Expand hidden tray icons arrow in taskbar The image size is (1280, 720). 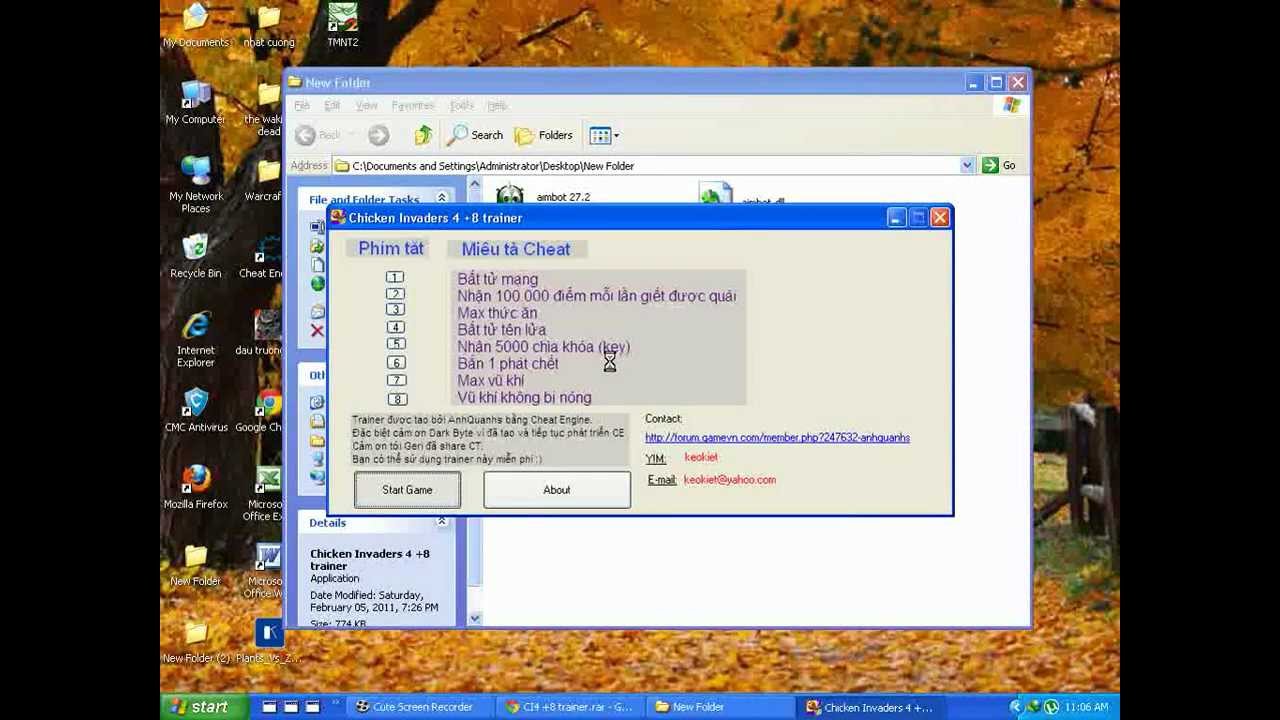click(1015, 707)
